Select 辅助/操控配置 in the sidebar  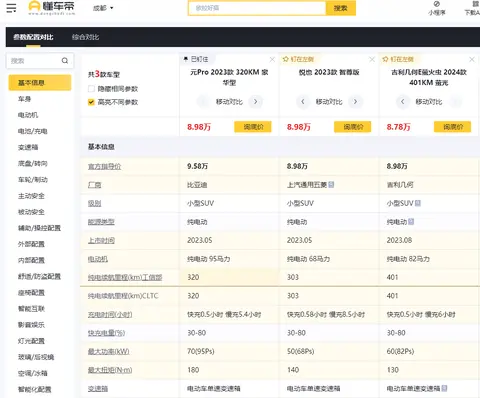pos(39,228)
